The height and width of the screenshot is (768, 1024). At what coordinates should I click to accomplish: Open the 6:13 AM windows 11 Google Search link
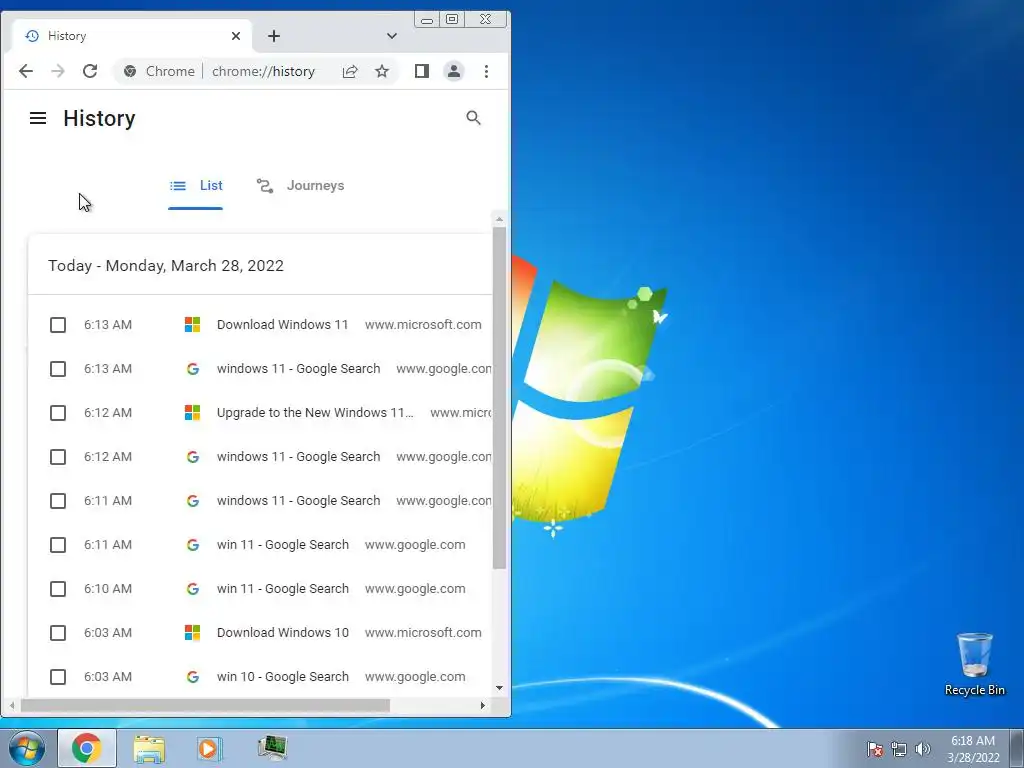(298, 369)
